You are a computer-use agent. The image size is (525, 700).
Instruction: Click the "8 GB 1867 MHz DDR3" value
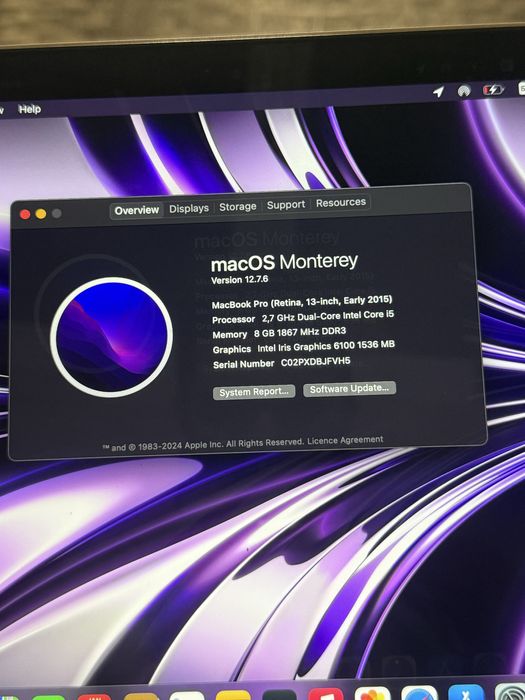pyautogui.click(x=300, y=332)
